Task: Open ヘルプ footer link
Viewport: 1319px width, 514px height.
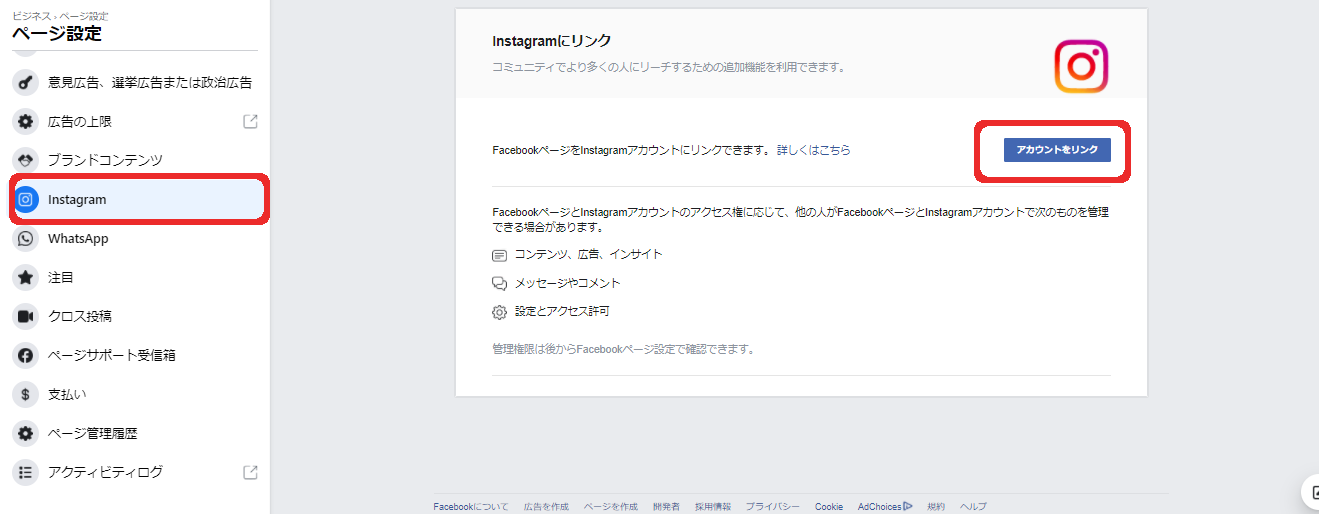Action: coord(973,507)
